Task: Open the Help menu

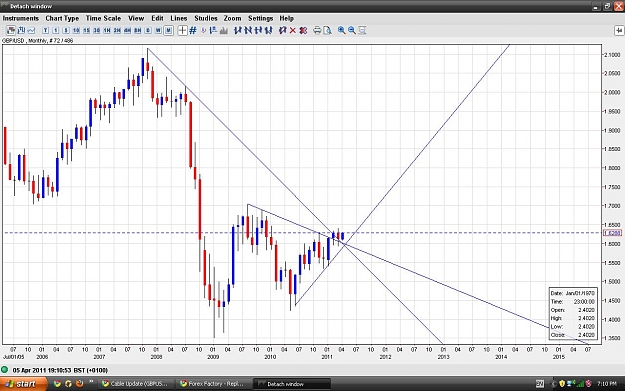Action: [x=287, y=18]
